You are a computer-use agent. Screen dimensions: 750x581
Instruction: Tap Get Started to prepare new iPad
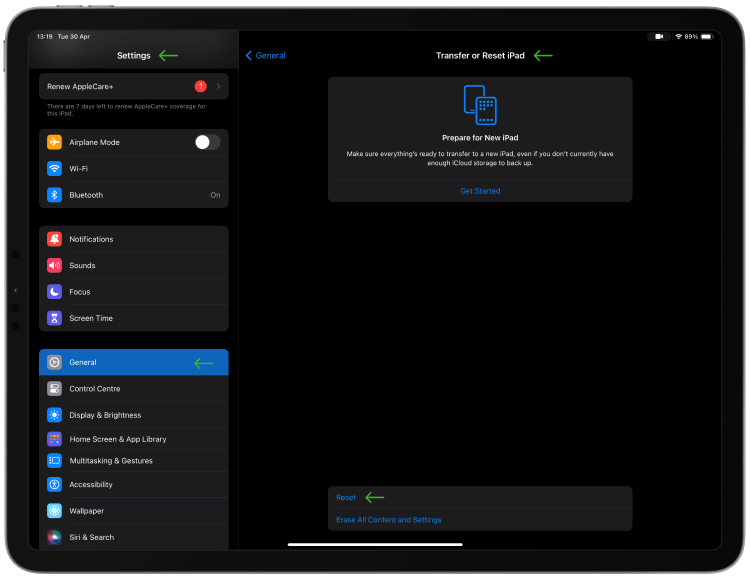tap(480, 191)
